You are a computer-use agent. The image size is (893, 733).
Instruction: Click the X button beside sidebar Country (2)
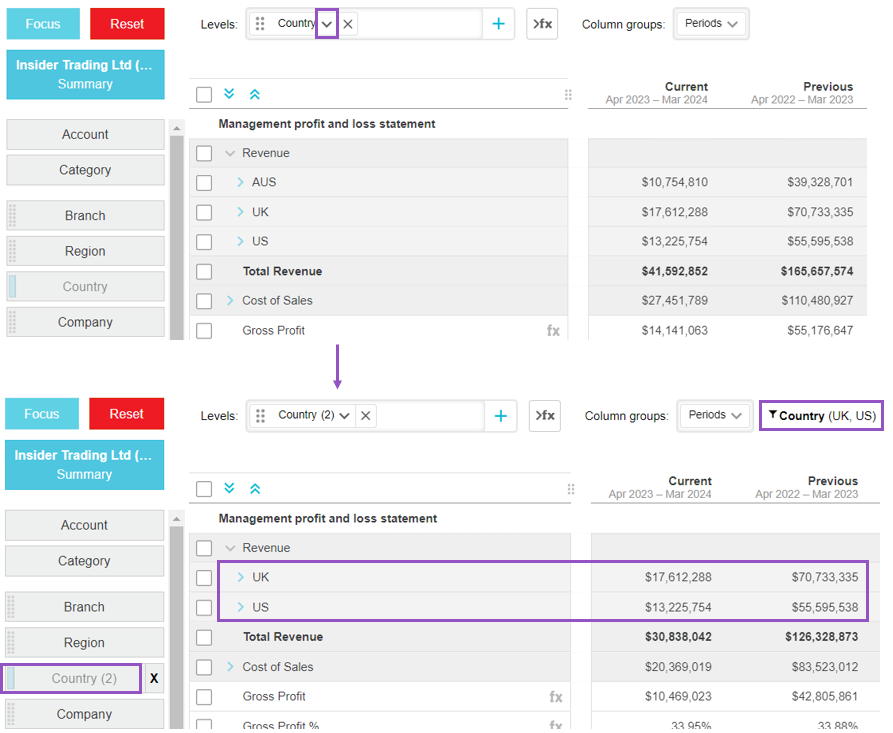tap(154, 678)
